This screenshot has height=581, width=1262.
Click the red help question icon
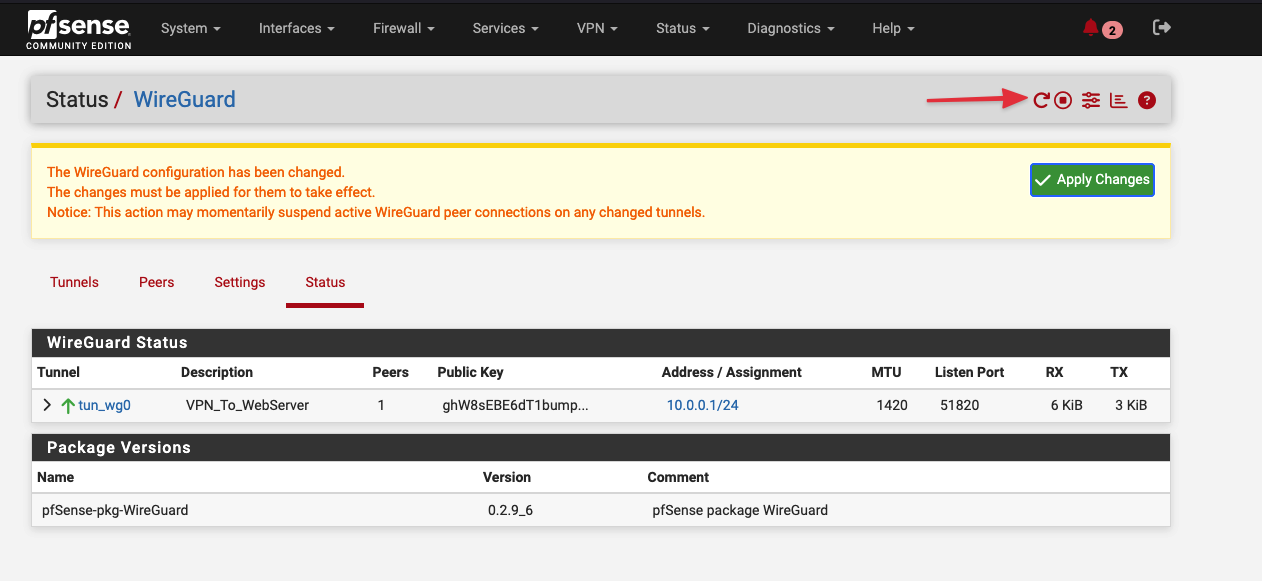[x=1147, y=100]
